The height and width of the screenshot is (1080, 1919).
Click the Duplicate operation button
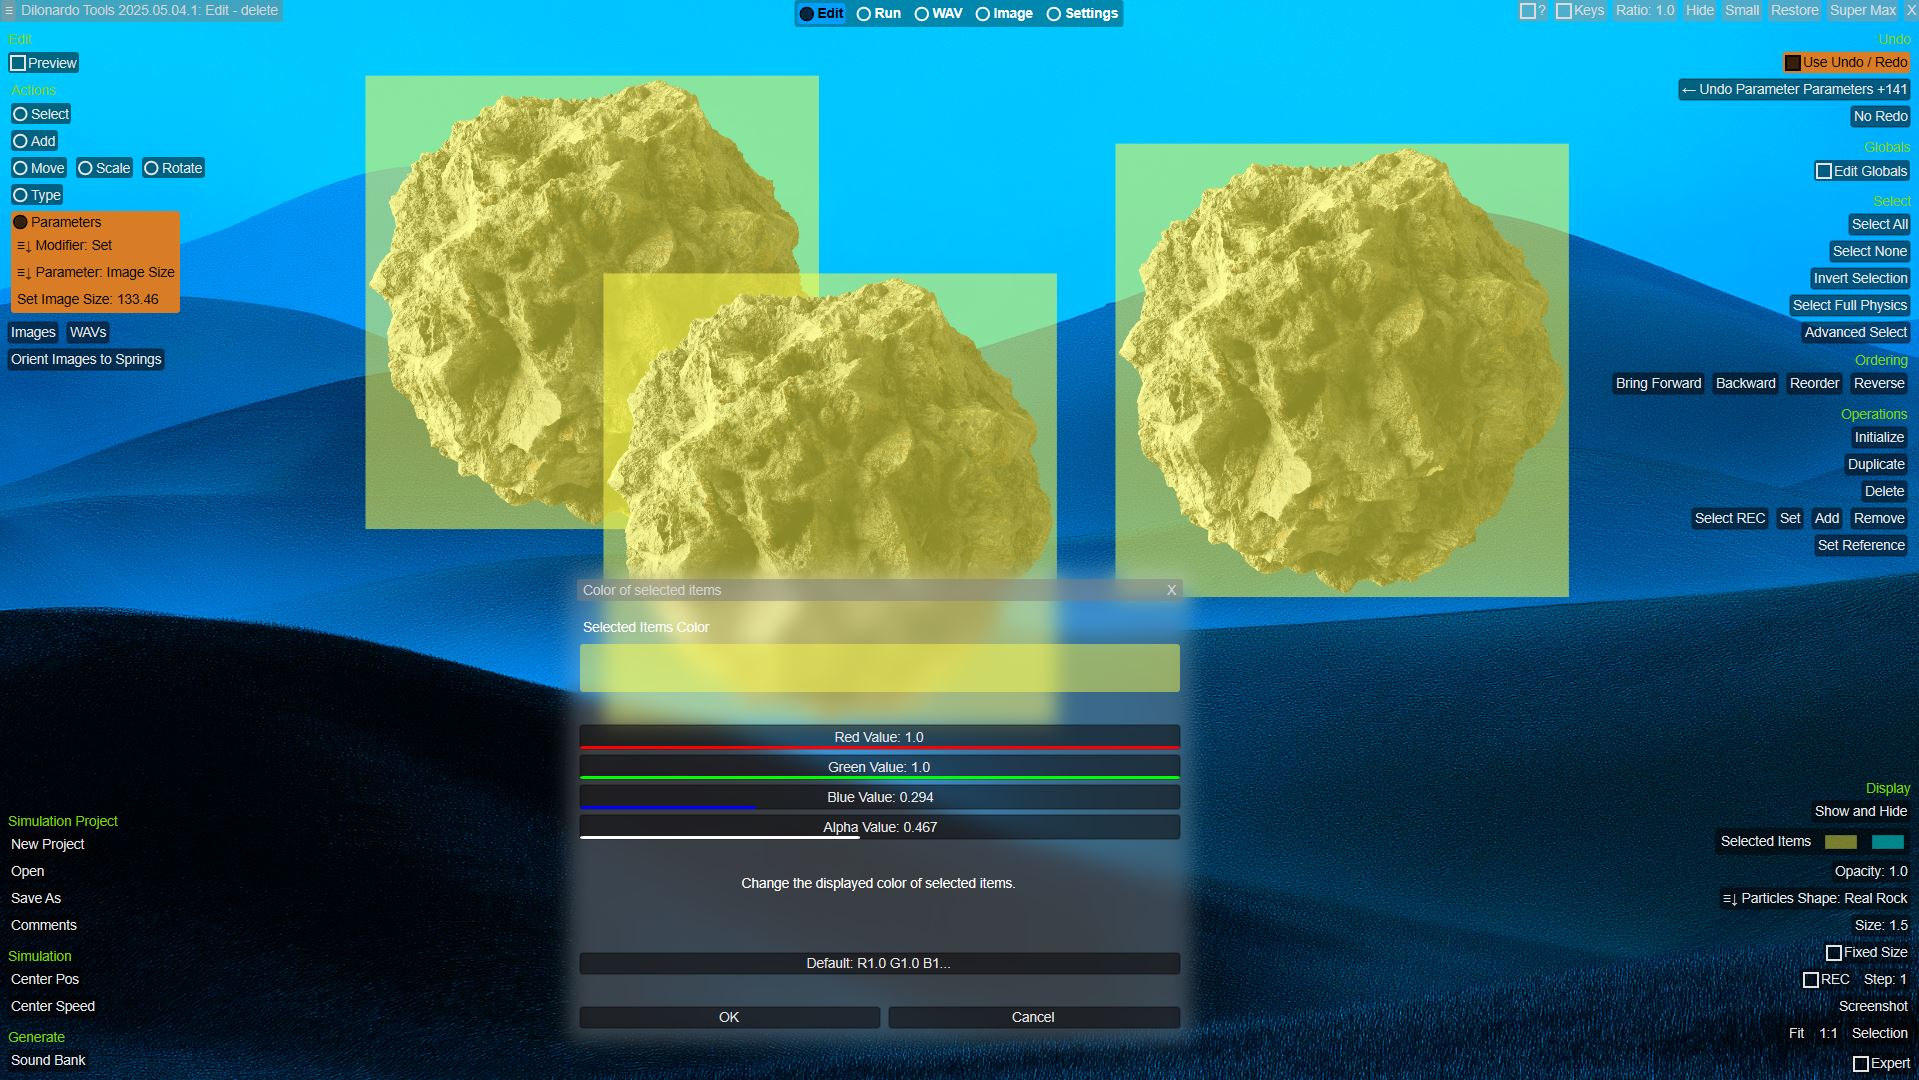point(1875,464)
